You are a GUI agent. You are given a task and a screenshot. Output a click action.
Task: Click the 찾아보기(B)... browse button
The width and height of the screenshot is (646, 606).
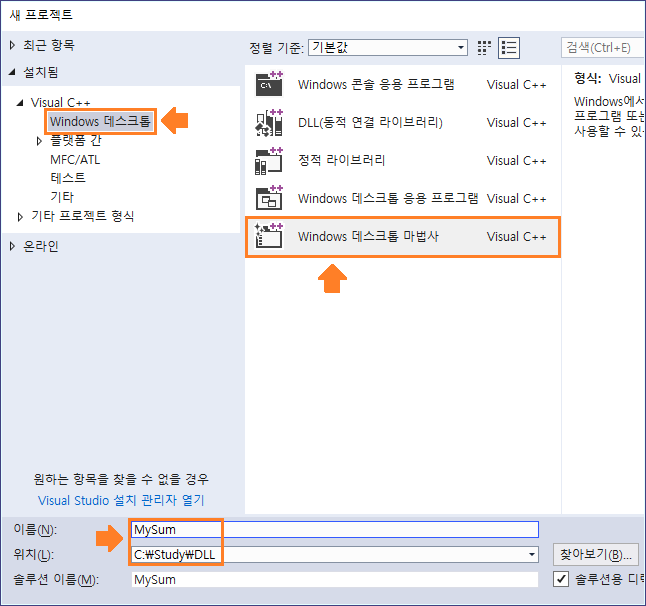tap(595, 555)
